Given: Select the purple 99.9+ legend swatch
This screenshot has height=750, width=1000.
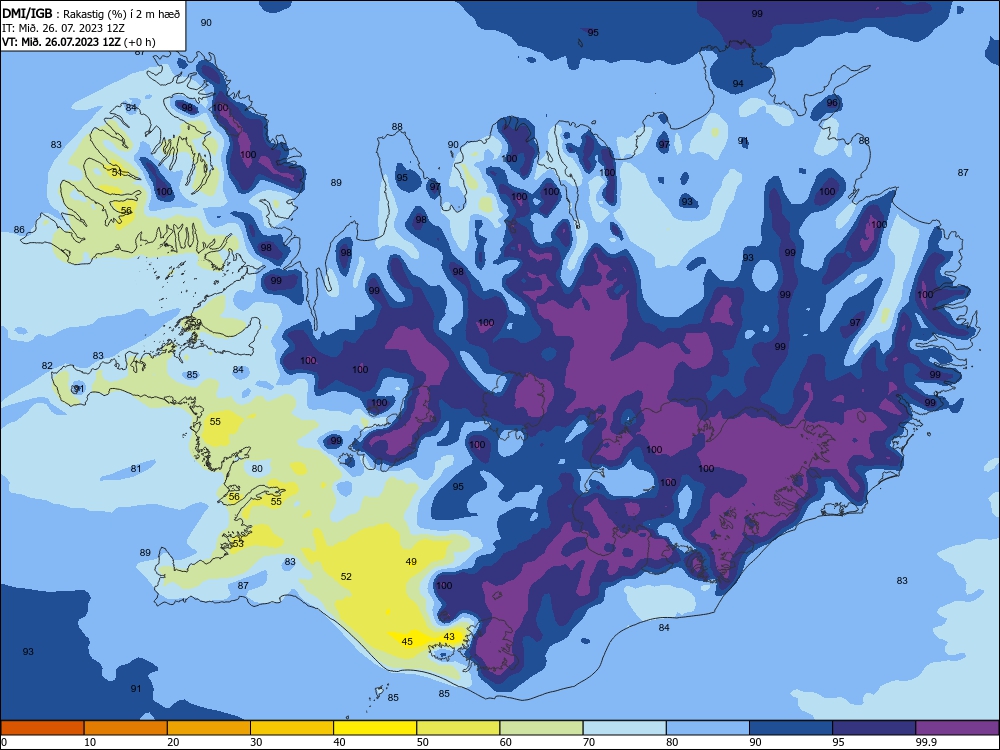Looking at the screenshot, I should tap(957, 728).
